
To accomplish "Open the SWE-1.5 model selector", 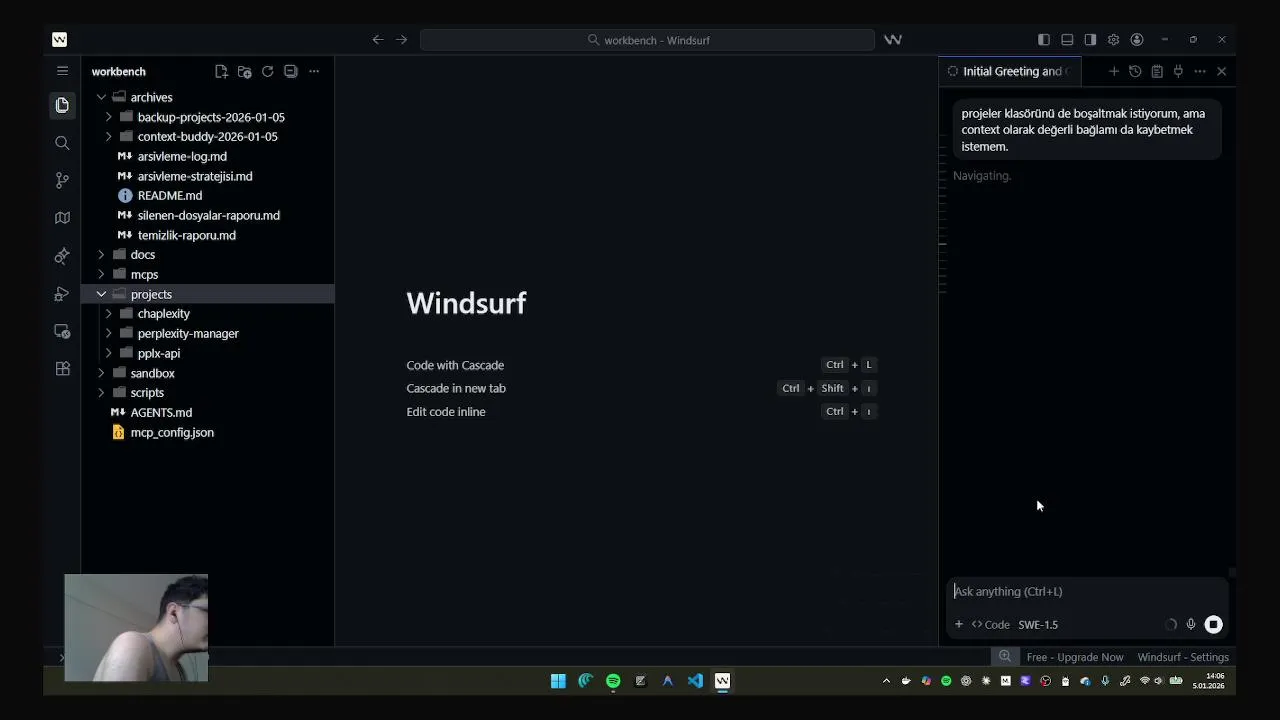I will 1038,624.
